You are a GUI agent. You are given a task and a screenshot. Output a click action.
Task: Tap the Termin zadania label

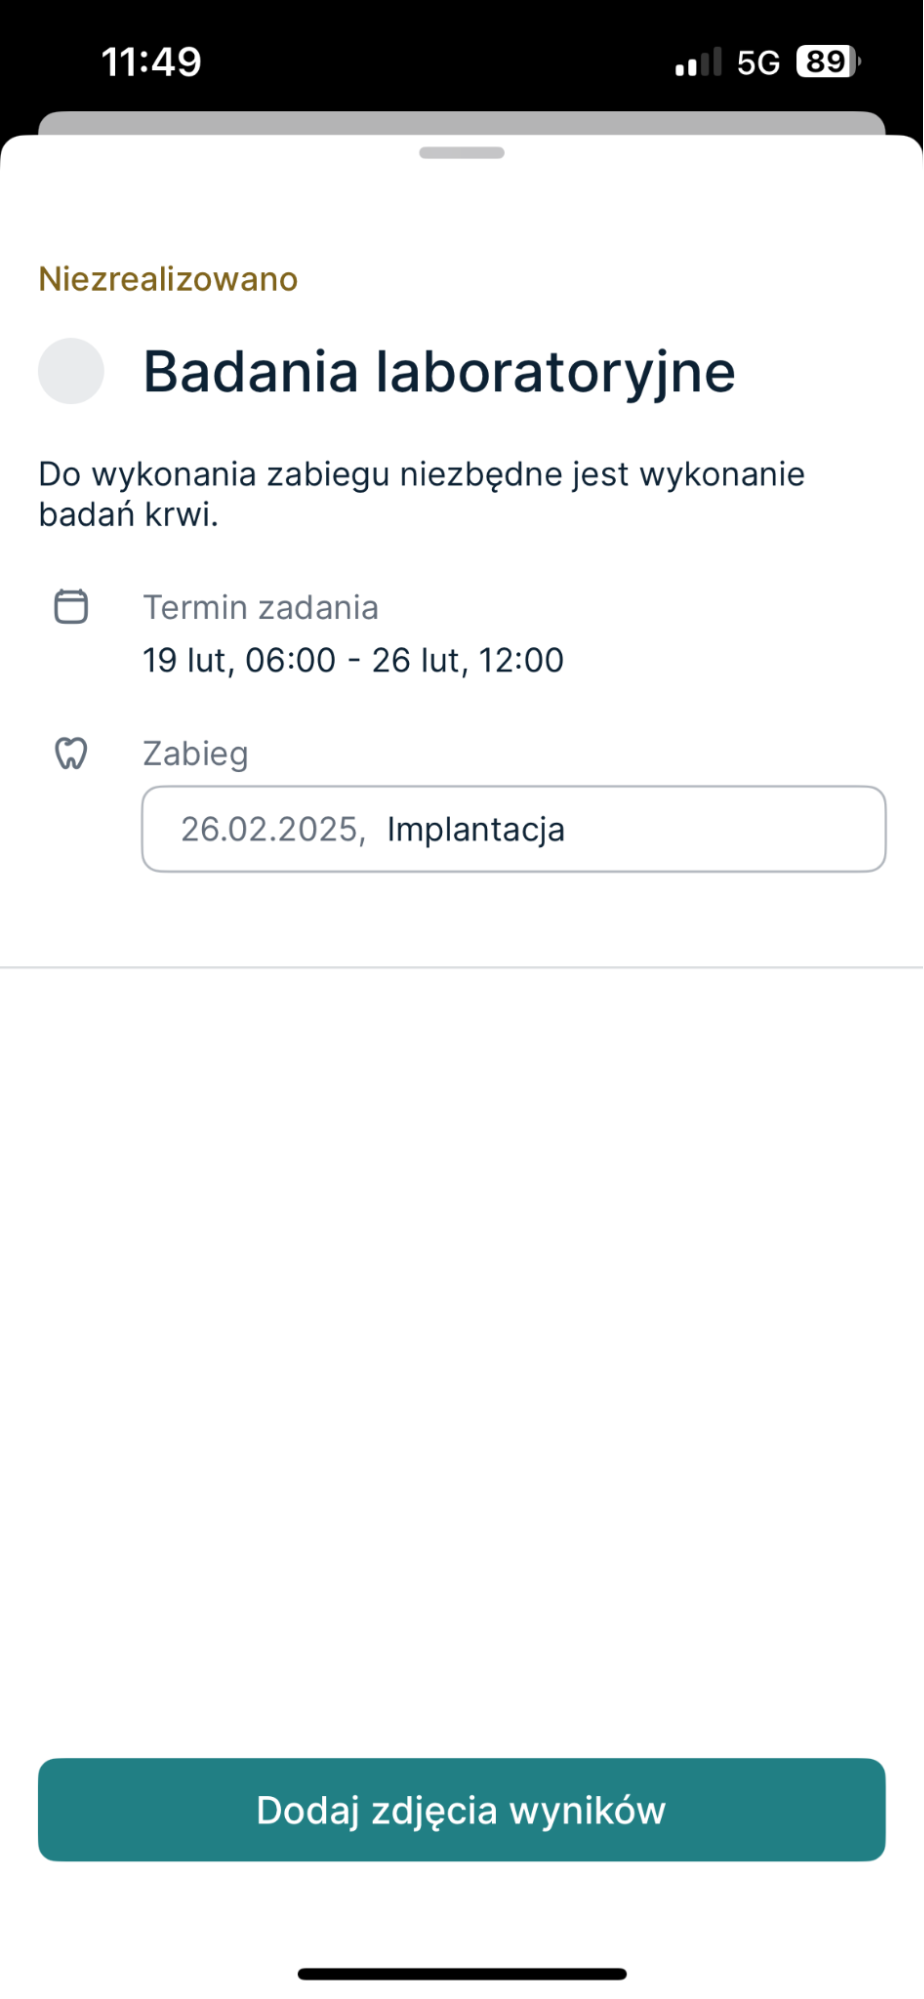click(260, 608)
